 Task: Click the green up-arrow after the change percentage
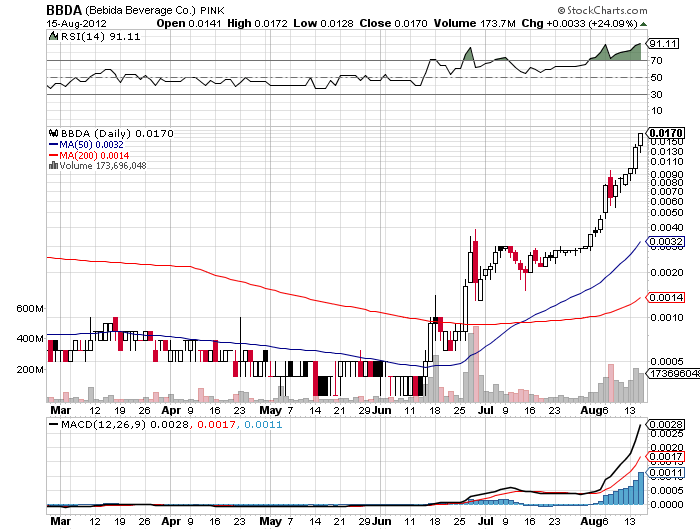tap(643, 24)
